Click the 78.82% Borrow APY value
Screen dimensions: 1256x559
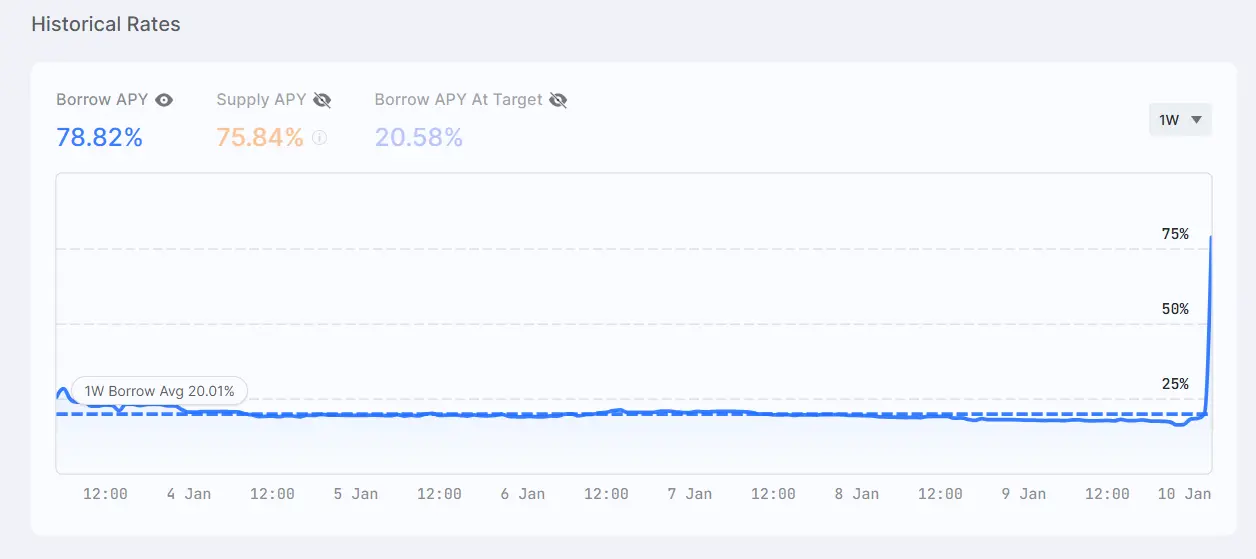[x=99, y=137]
